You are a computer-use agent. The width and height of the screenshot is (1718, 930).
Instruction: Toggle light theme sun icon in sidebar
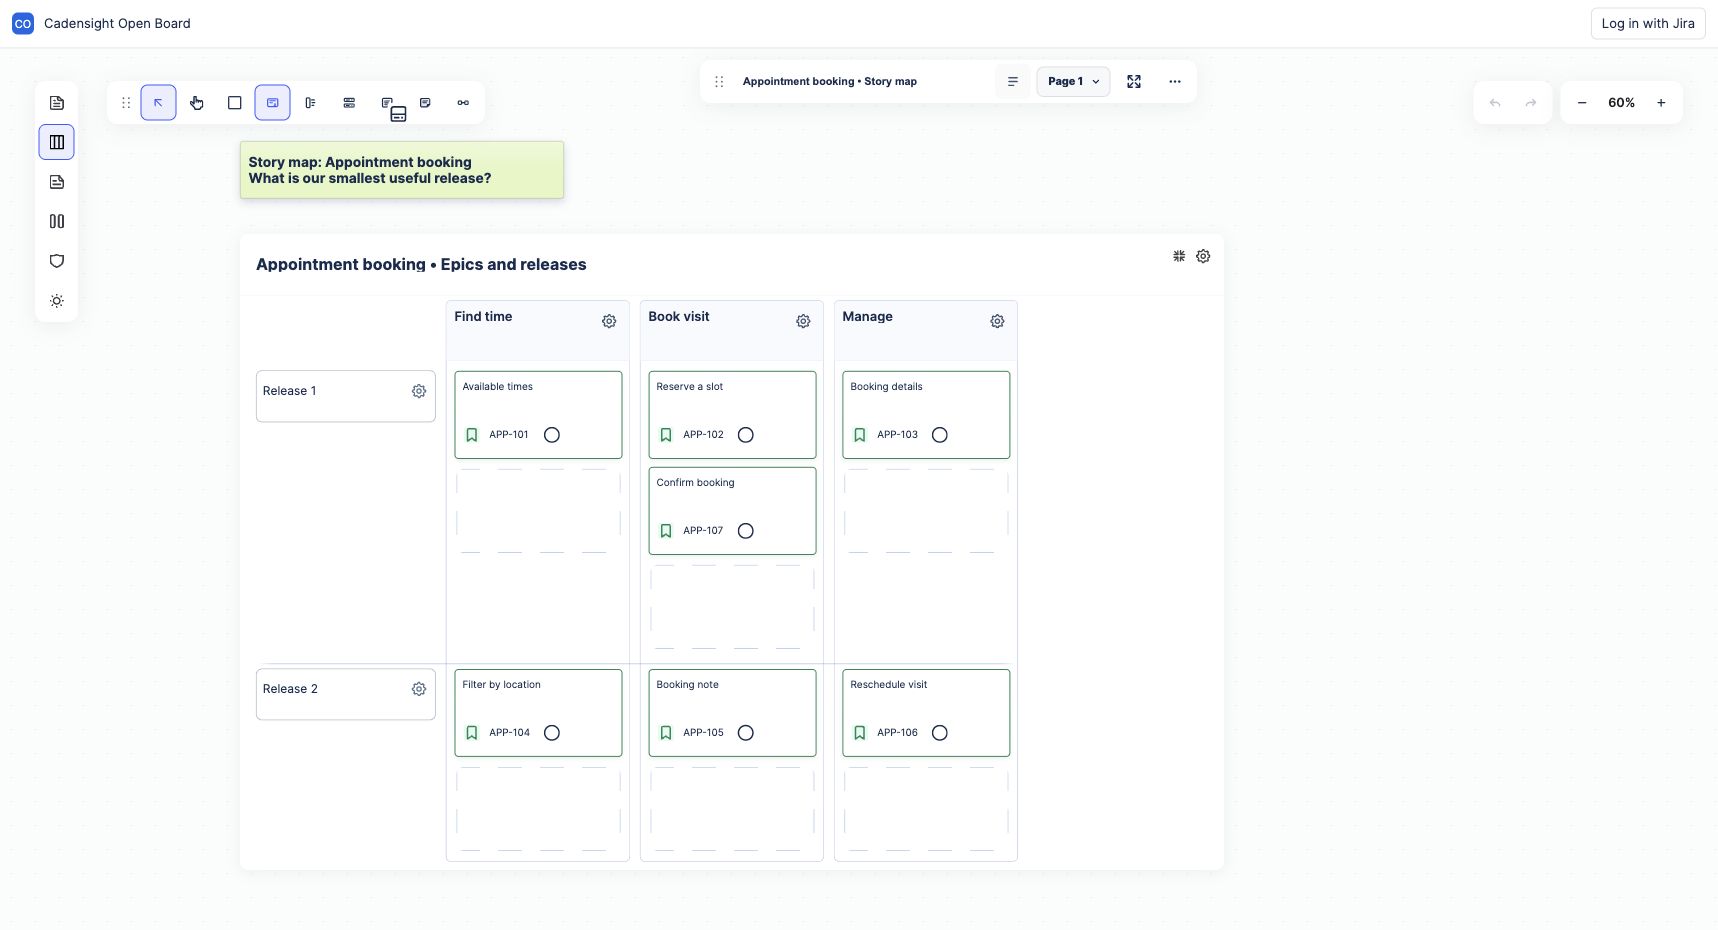pyautogui.click(x=57, y=301)
